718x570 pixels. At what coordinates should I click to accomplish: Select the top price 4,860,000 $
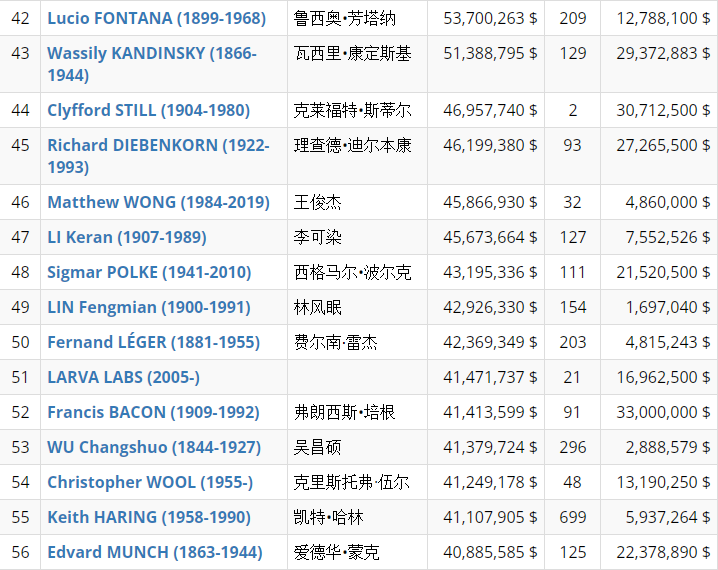pyautogui.click(x=668, y=202)
